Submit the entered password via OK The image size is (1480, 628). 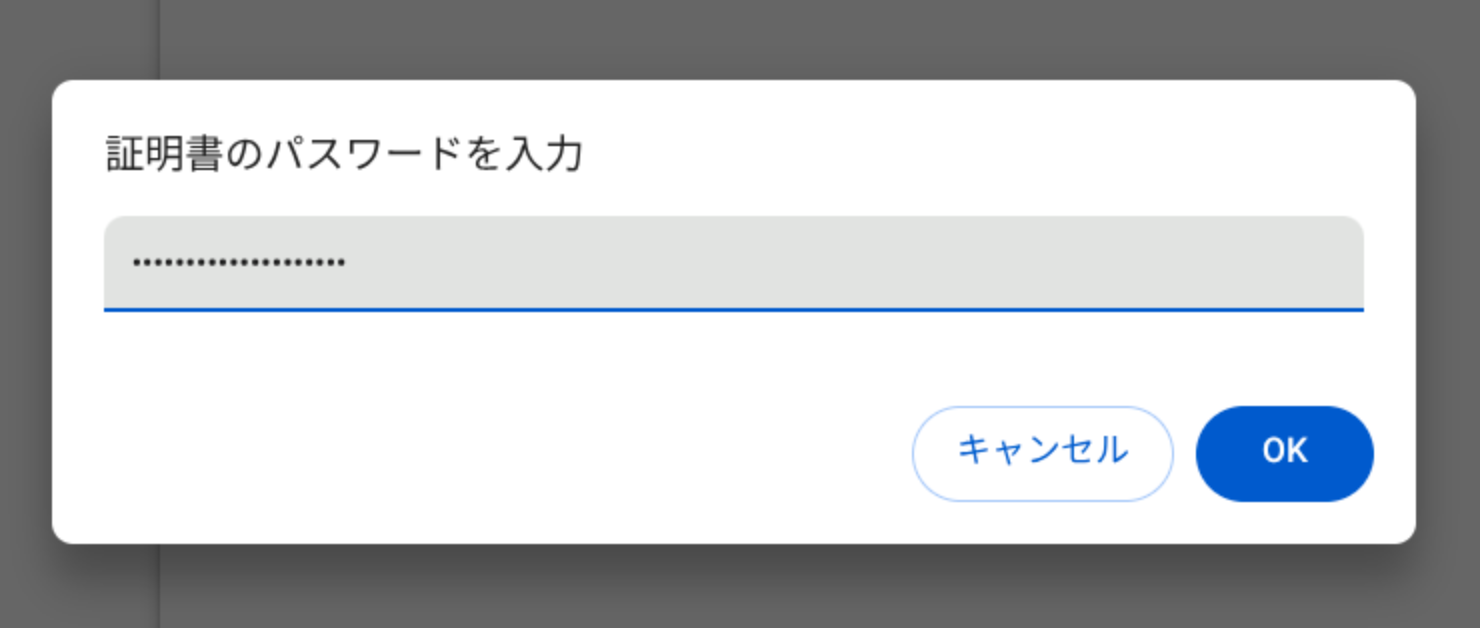click(1284, 453)
